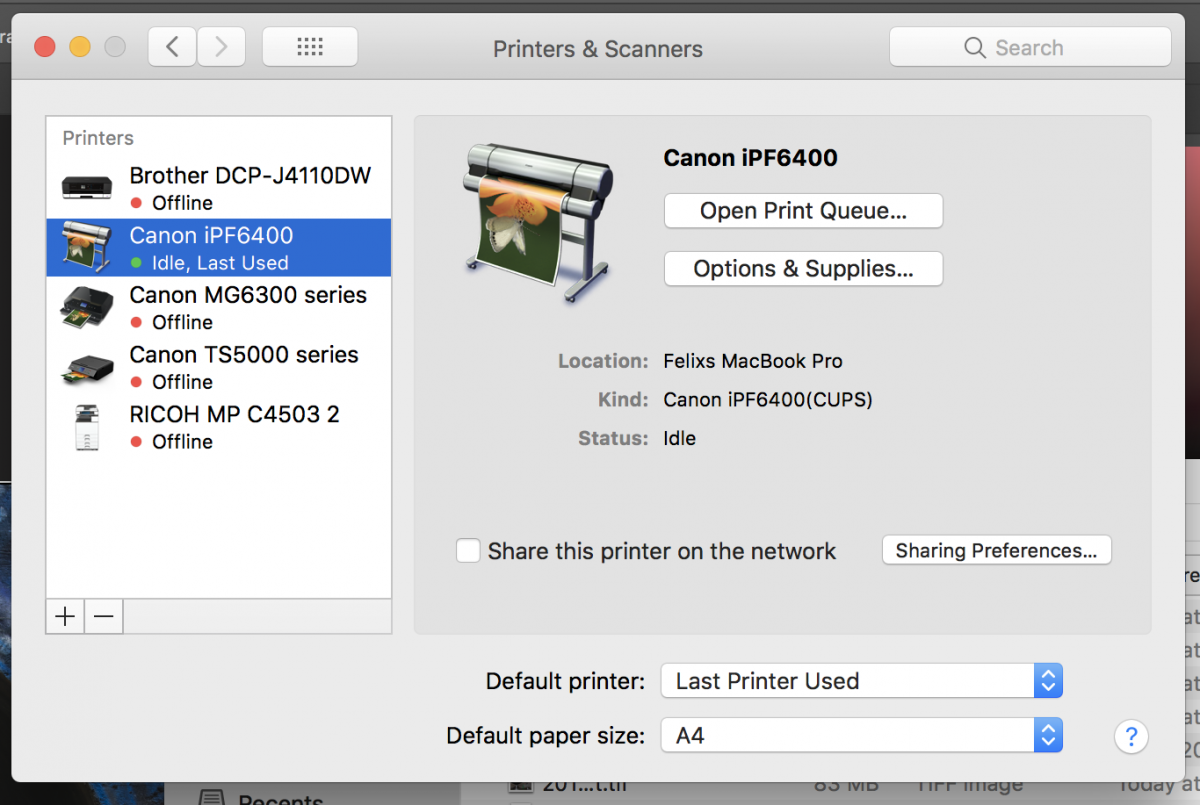Show all preferences via grid icon

(x=310, y=47)
